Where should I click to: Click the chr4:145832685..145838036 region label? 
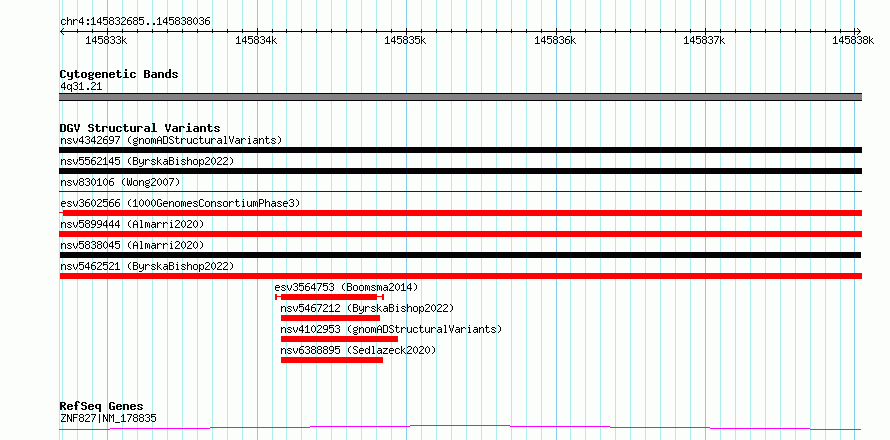[x=135, y=21]
